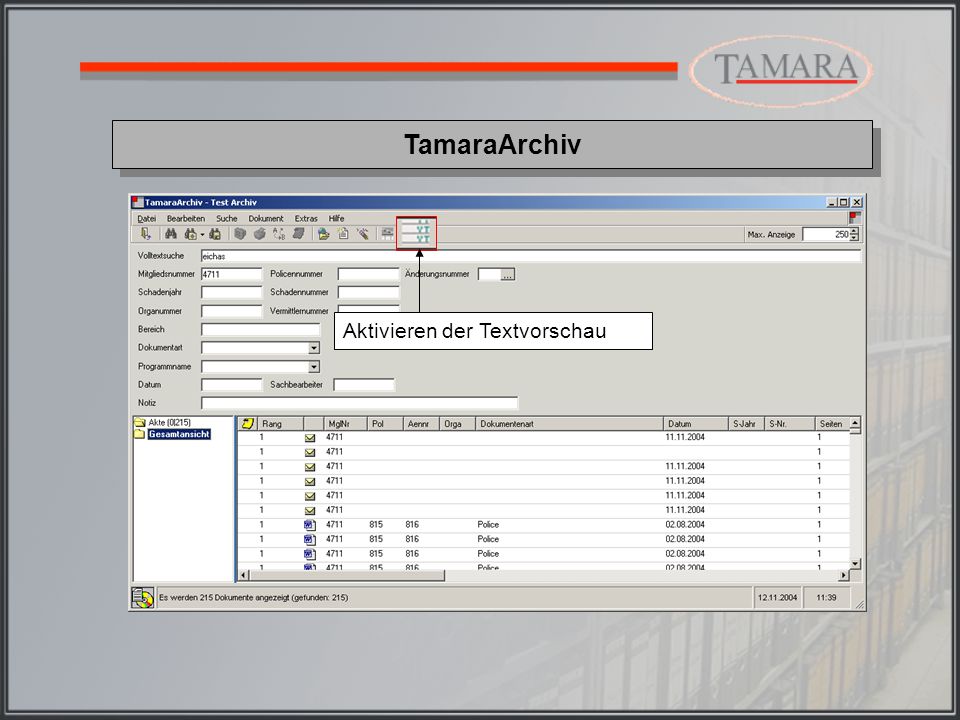Viewport: 960px width, 720px height.
Task: Click the horizontal scrollbar left arrow
Action: point(244,576)
